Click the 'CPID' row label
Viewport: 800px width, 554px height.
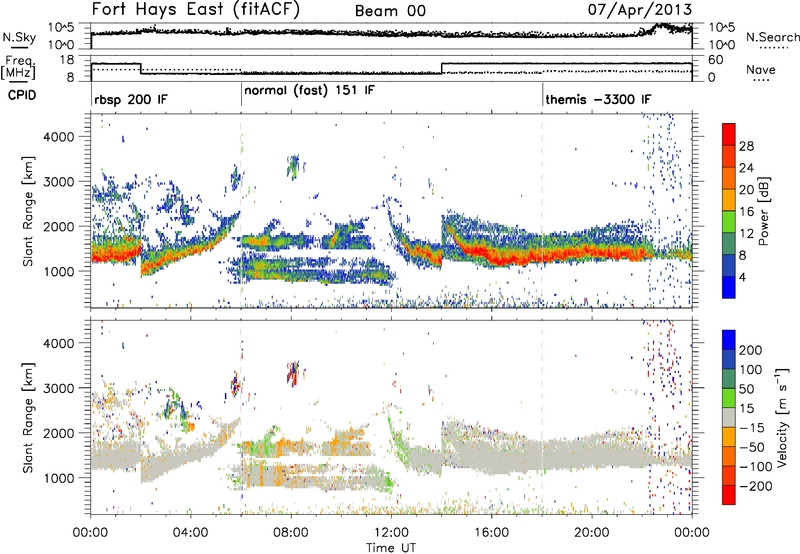coord(22,95)
